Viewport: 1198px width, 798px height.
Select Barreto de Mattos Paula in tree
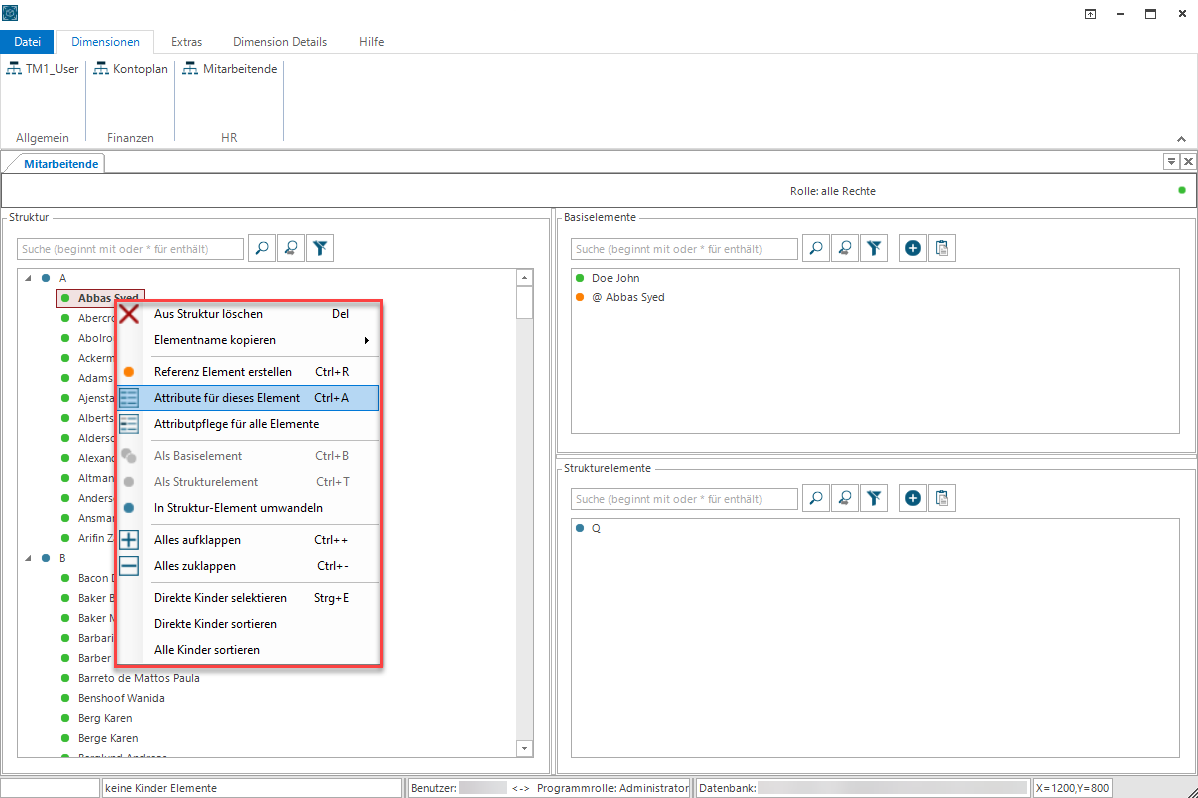tap(138, 678)
